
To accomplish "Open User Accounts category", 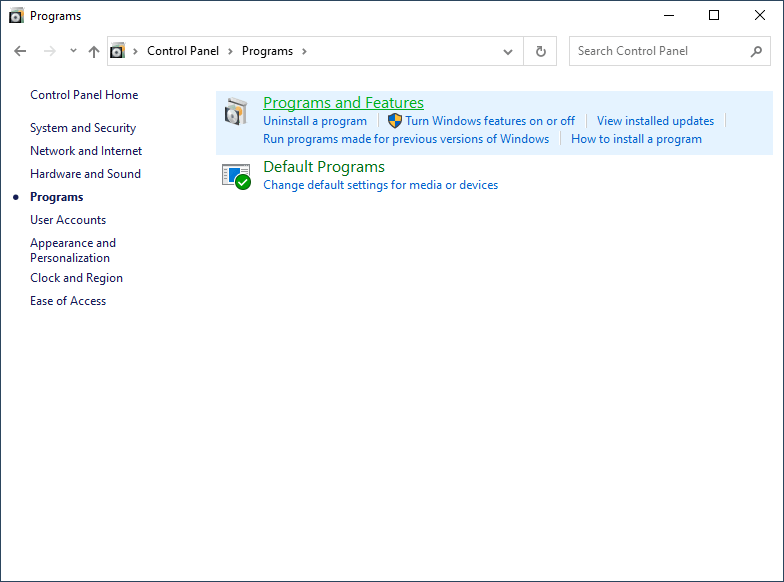I will click(68, 220).
